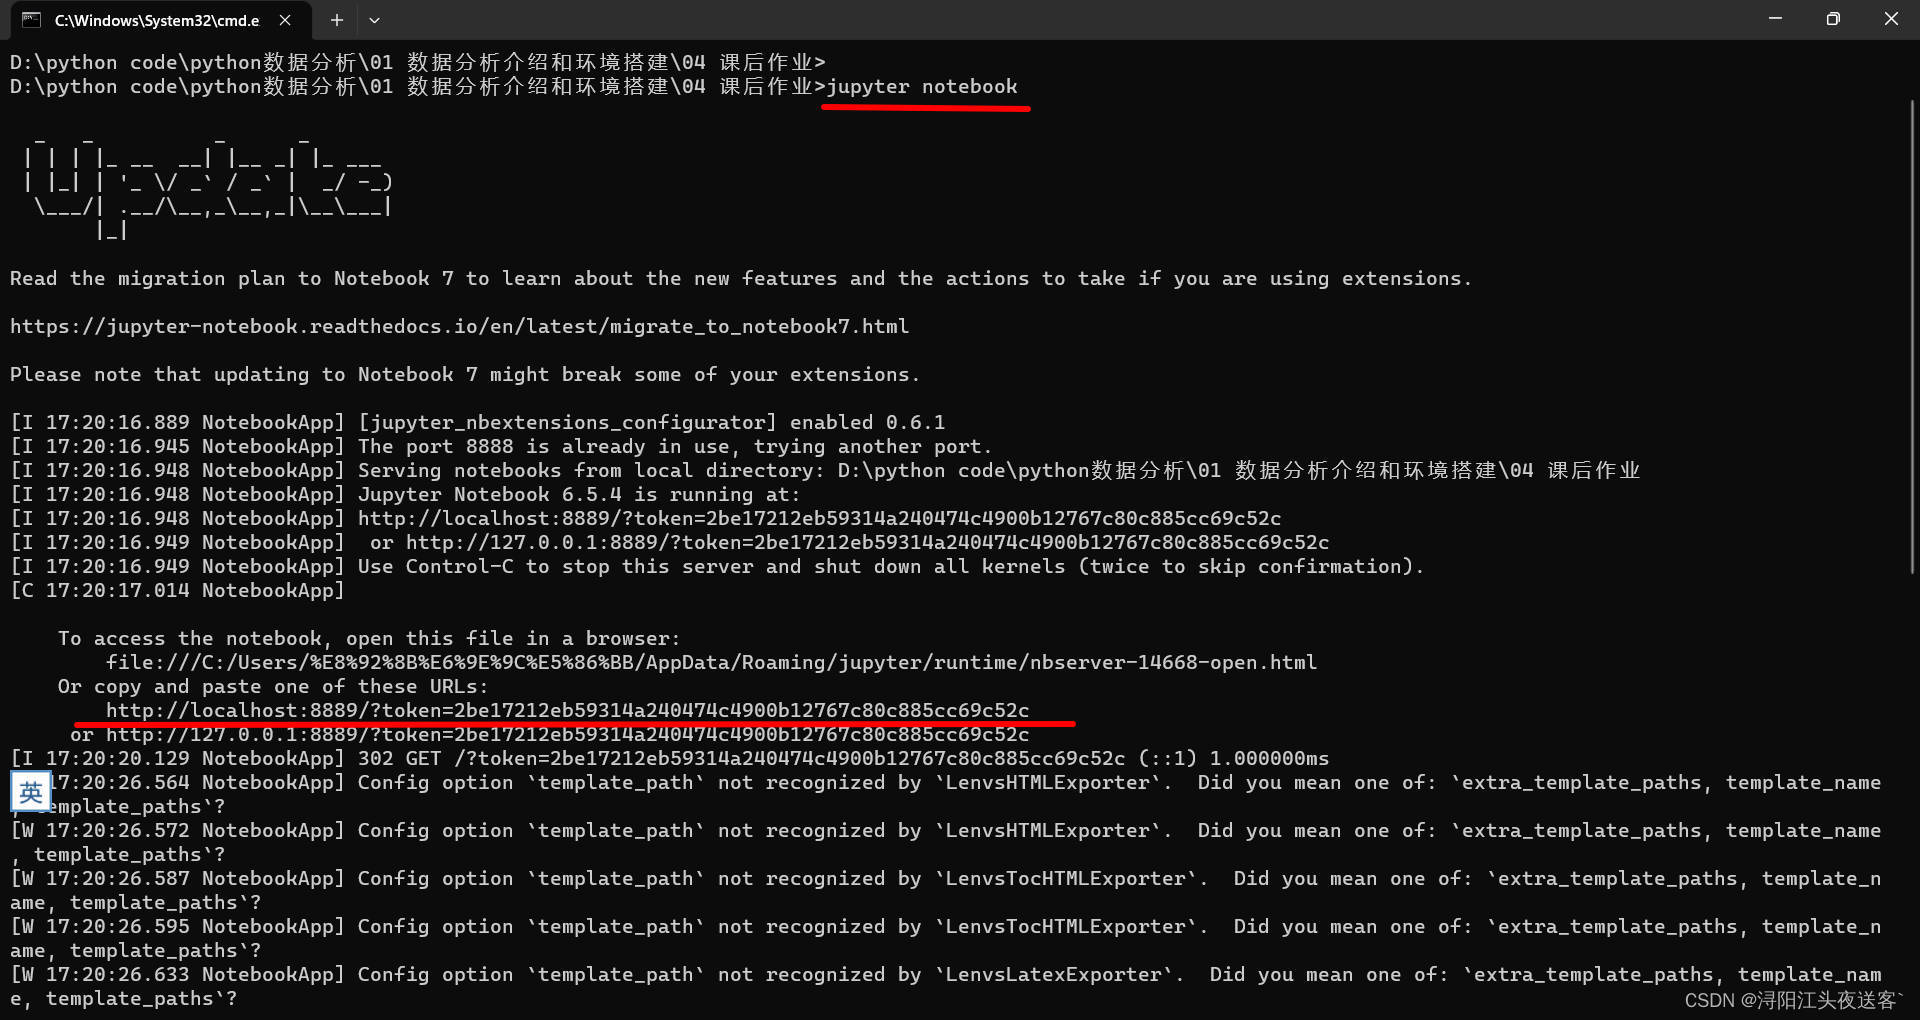The image size is (1920, 1020).
Task: Click 'Use Control-C to stop this server' line
Action: (x=717, y=566)
